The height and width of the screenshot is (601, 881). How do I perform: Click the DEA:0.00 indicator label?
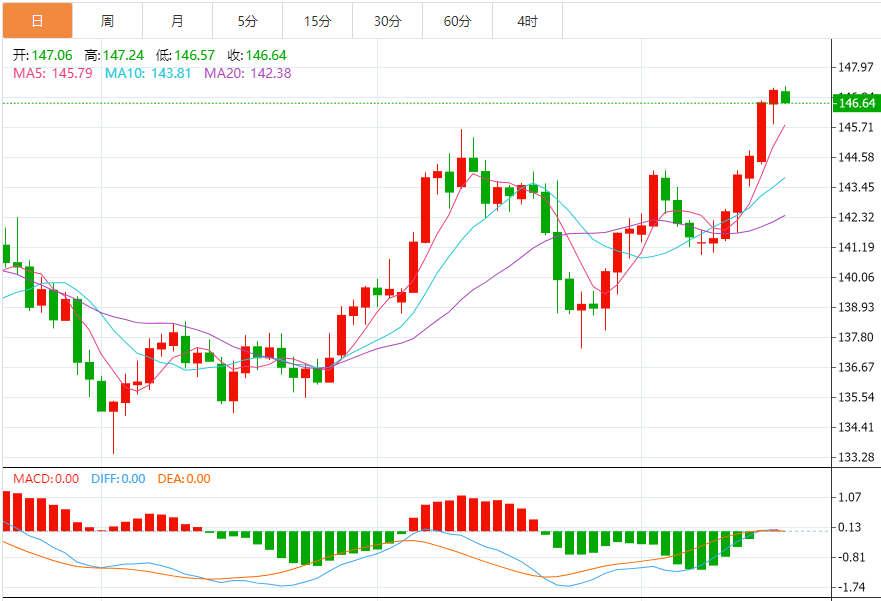(x=184, y=479)
